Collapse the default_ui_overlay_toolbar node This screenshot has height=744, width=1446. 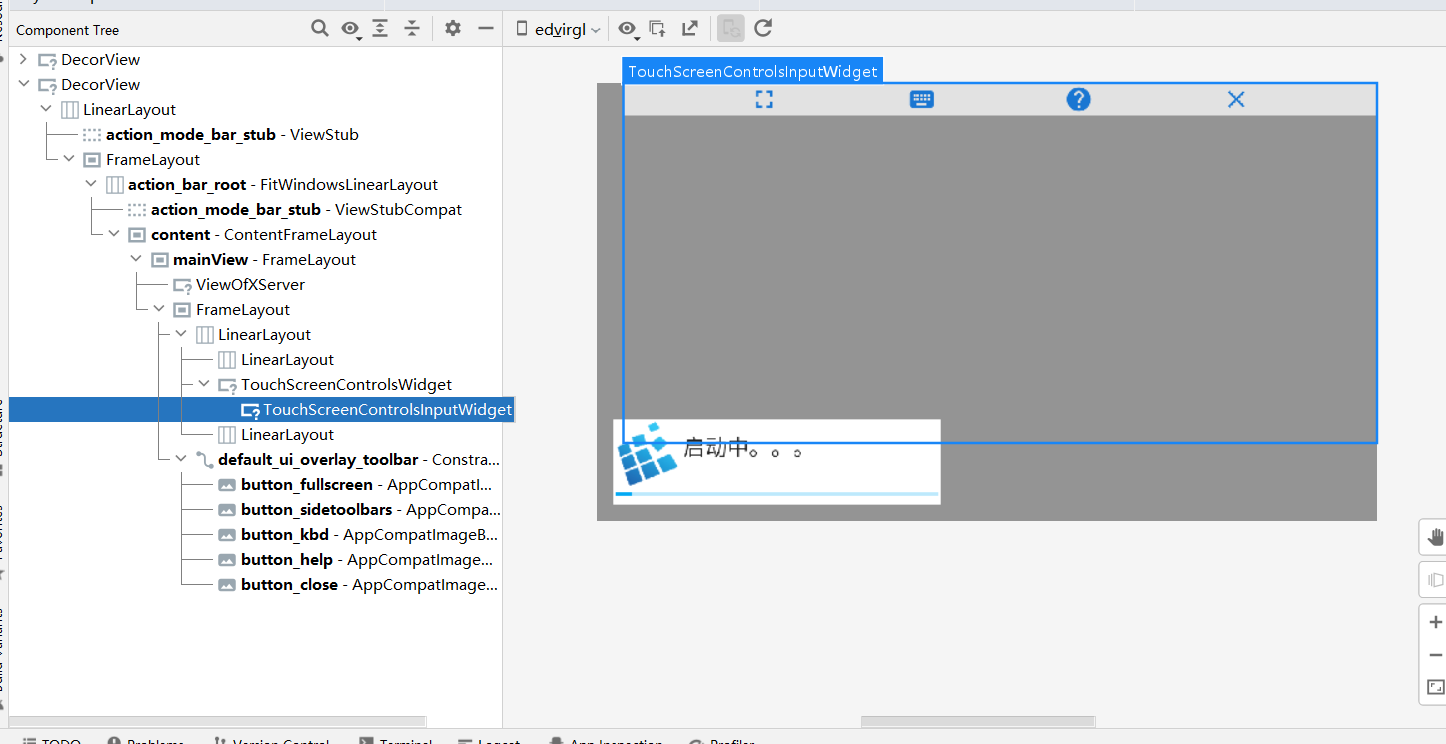tap(181, 459)
